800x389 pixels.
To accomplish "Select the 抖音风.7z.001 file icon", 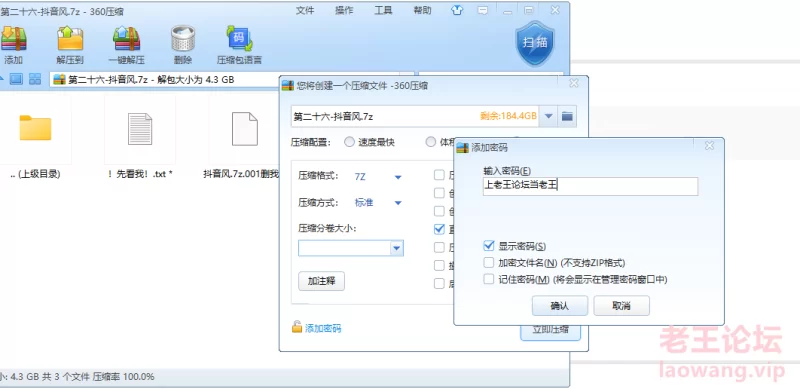I will 245,129.
